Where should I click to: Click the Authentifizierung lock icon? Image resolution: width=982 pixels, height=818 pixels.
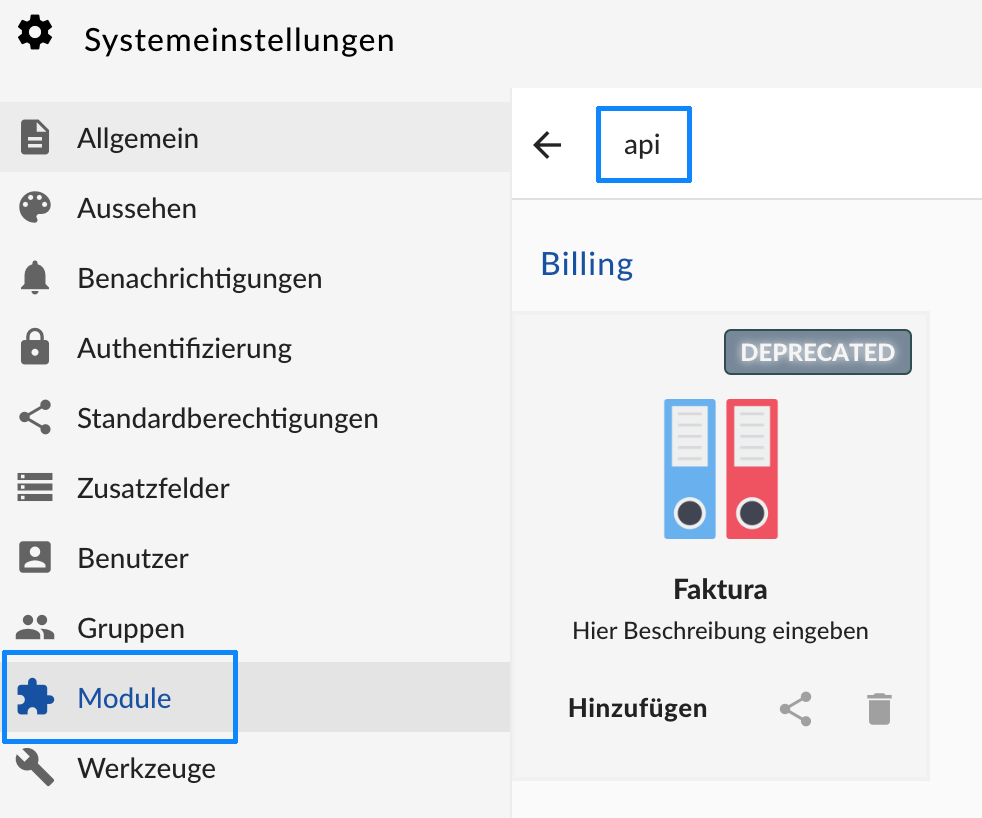35,348
